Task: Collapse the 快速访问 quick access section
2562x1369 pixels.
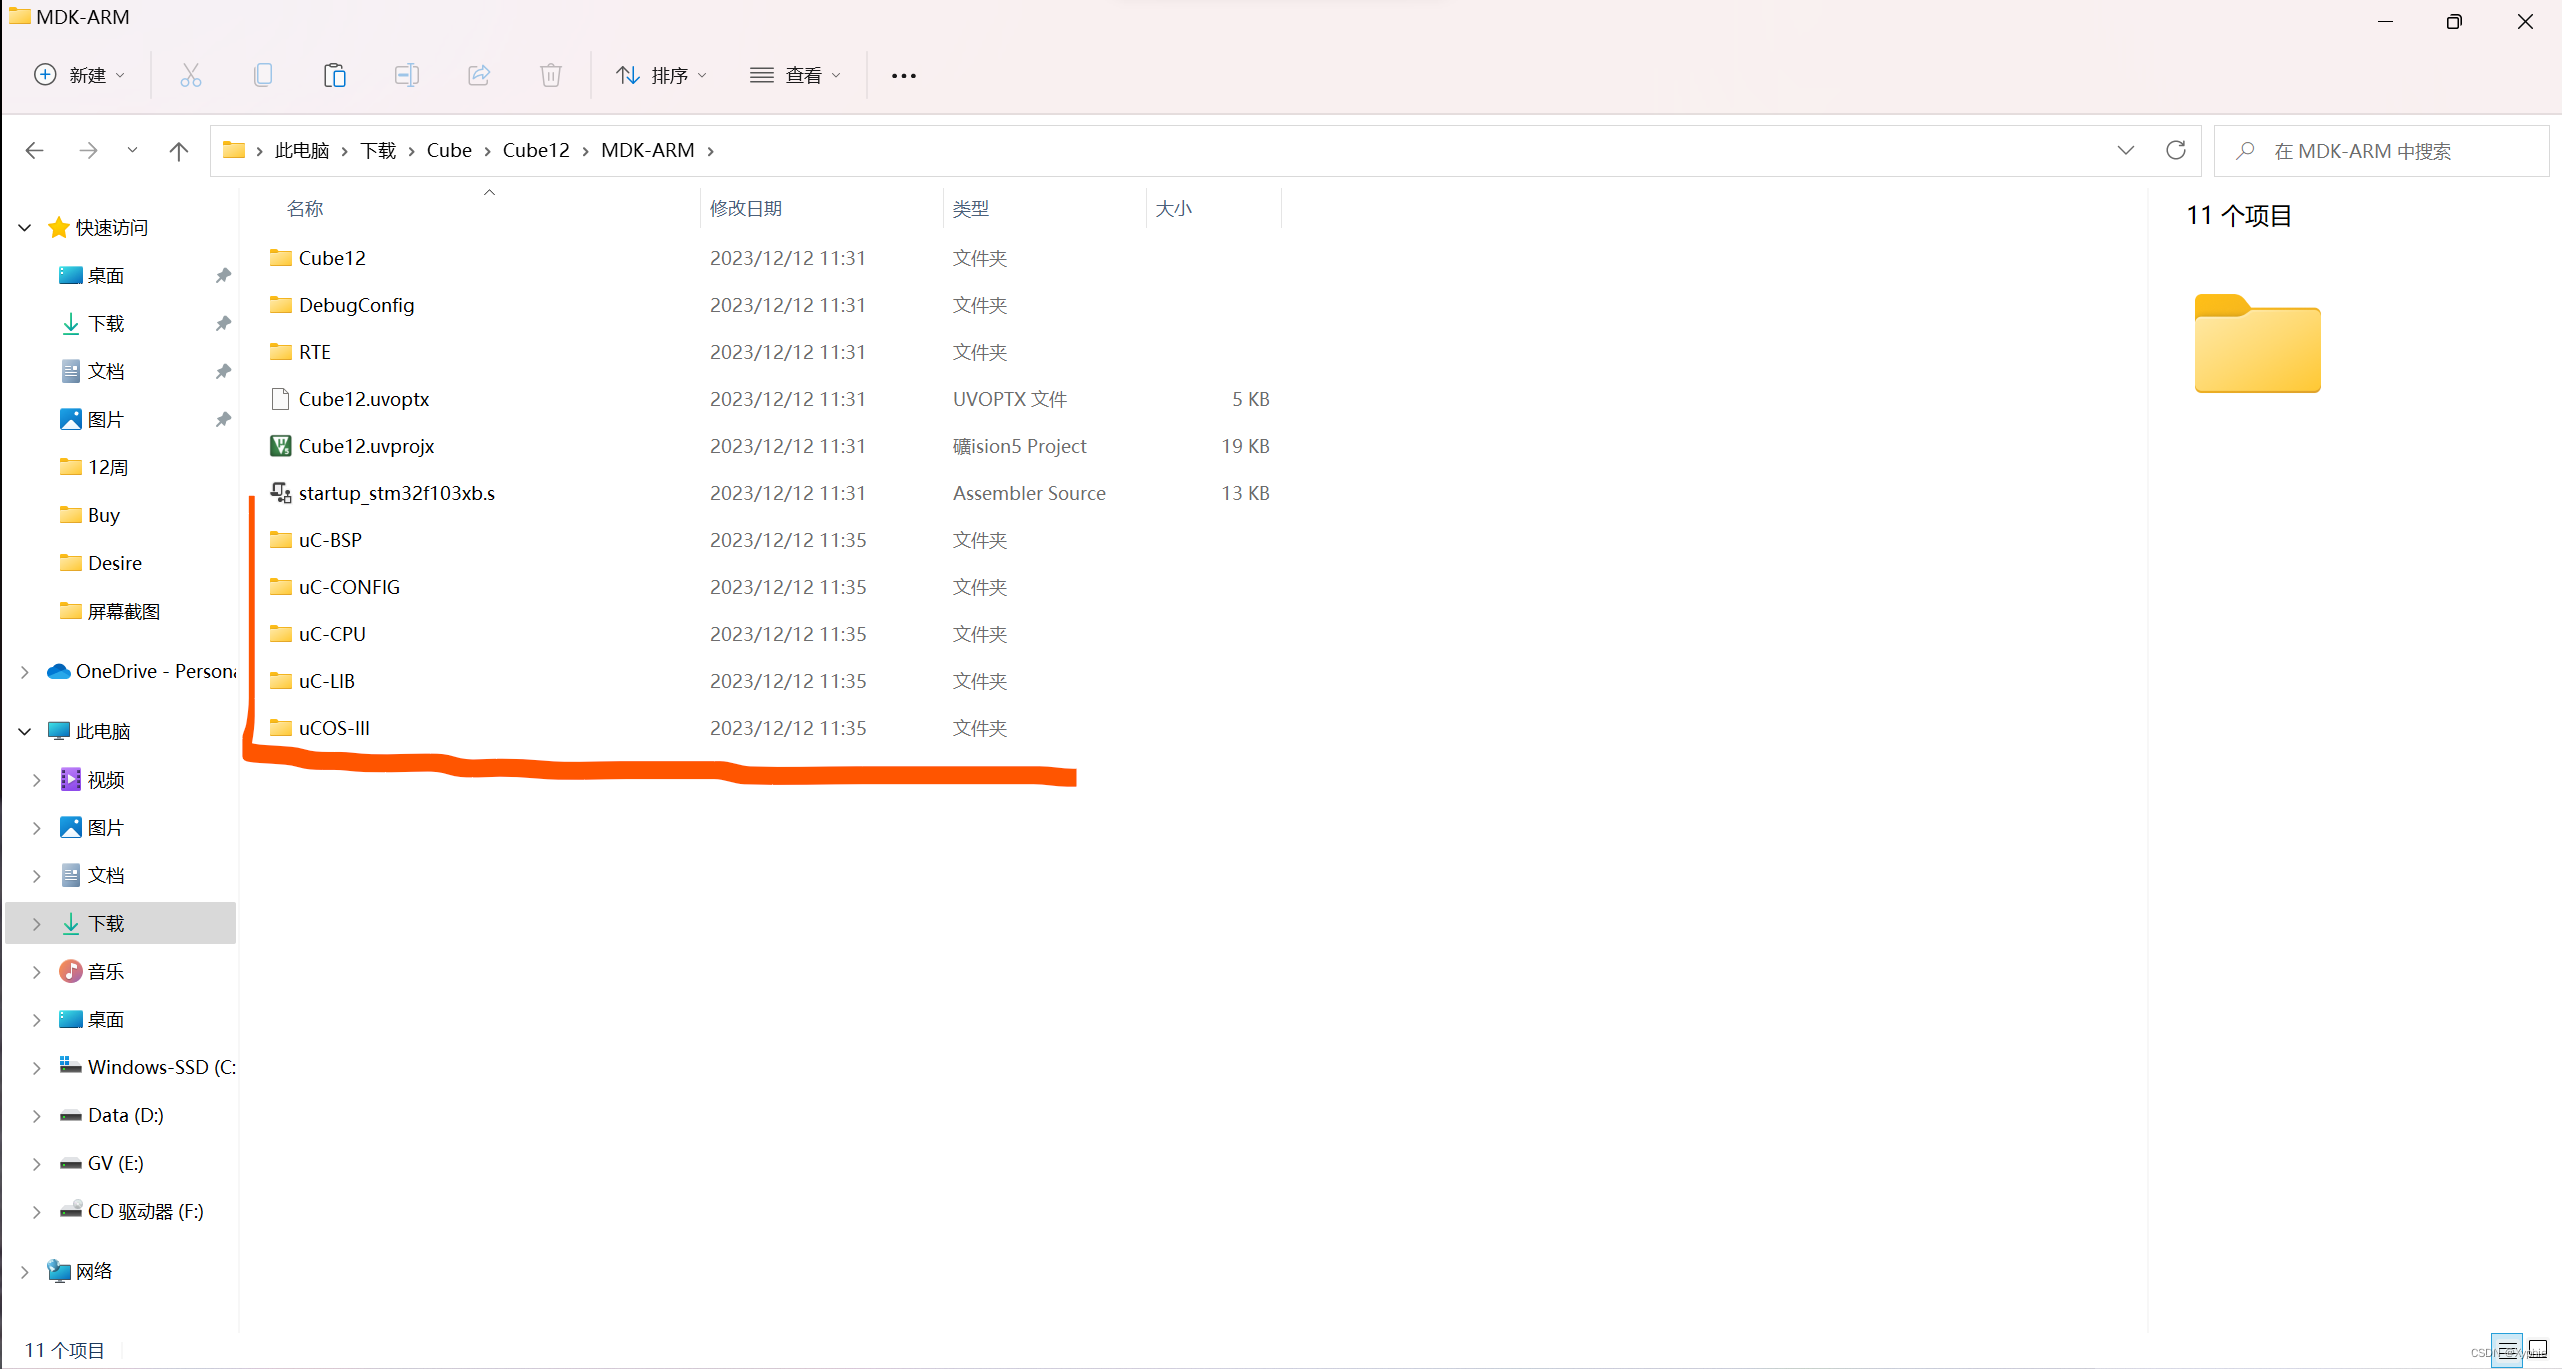Action: point(25,228)
